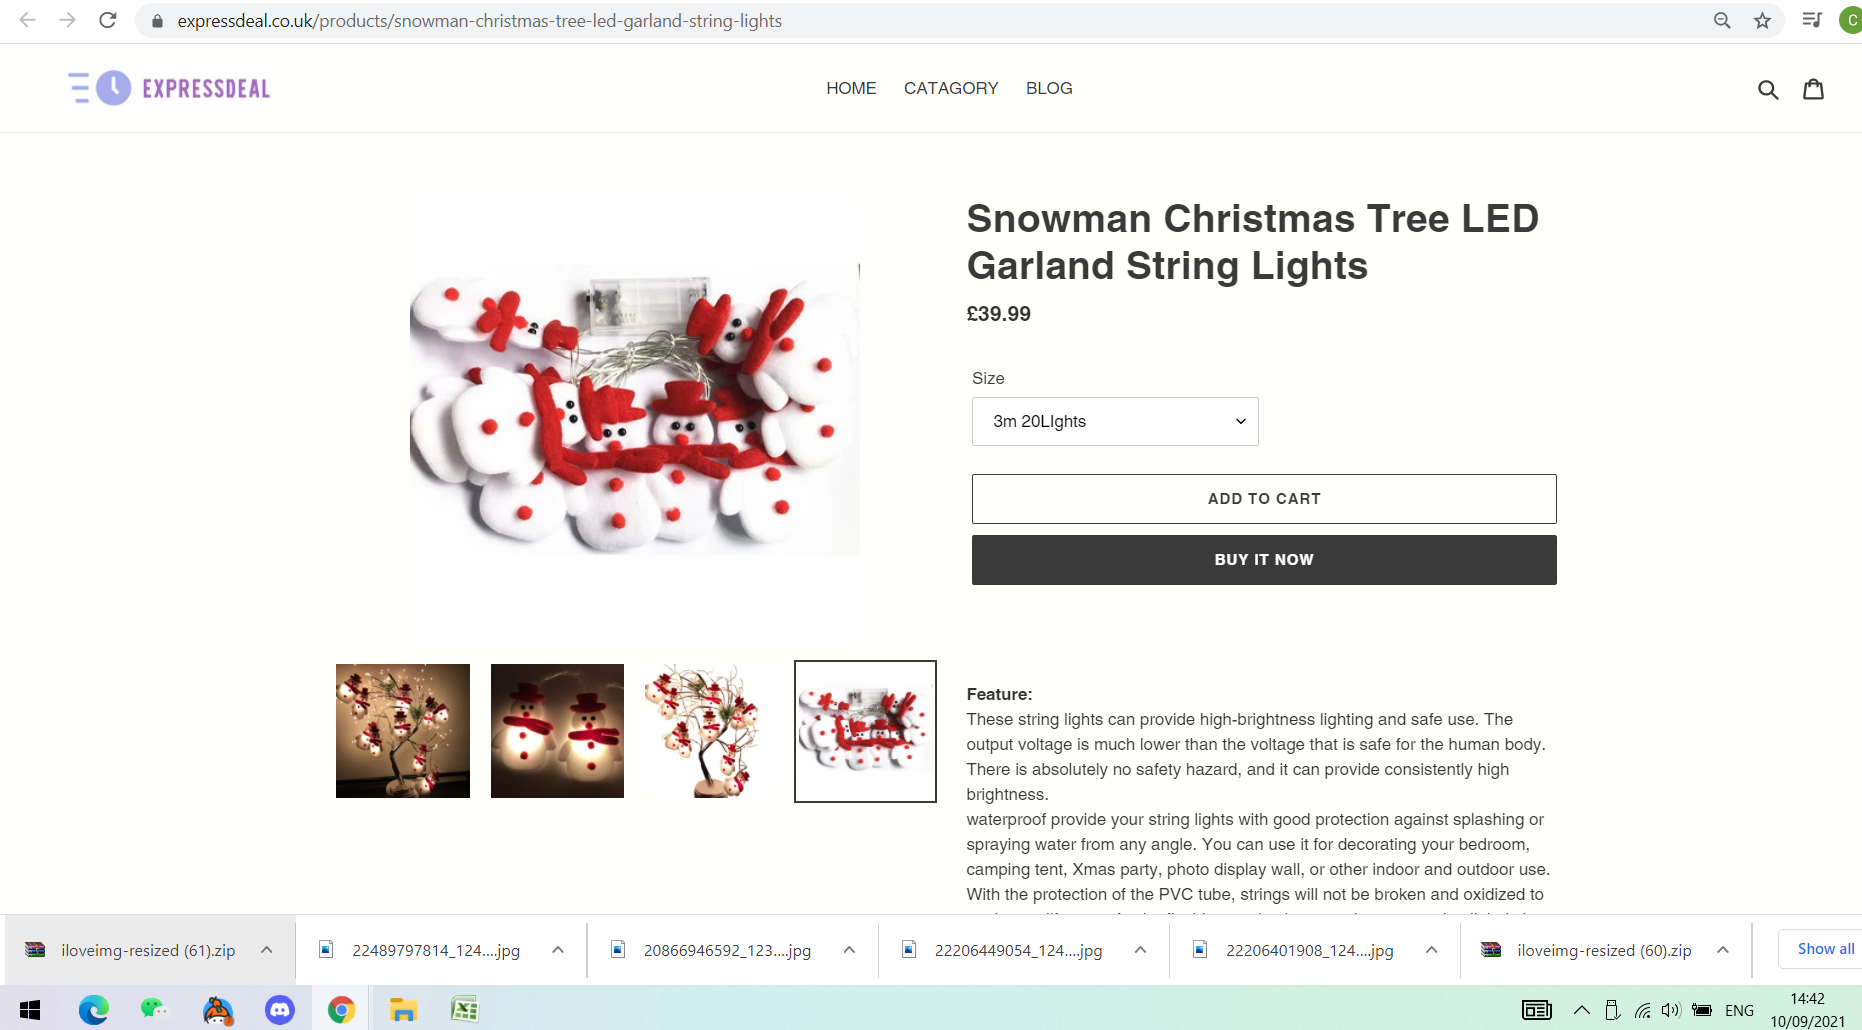Click the Expressdeal logo
This screenshot has height=1030, width=1862.
(170, 88)
